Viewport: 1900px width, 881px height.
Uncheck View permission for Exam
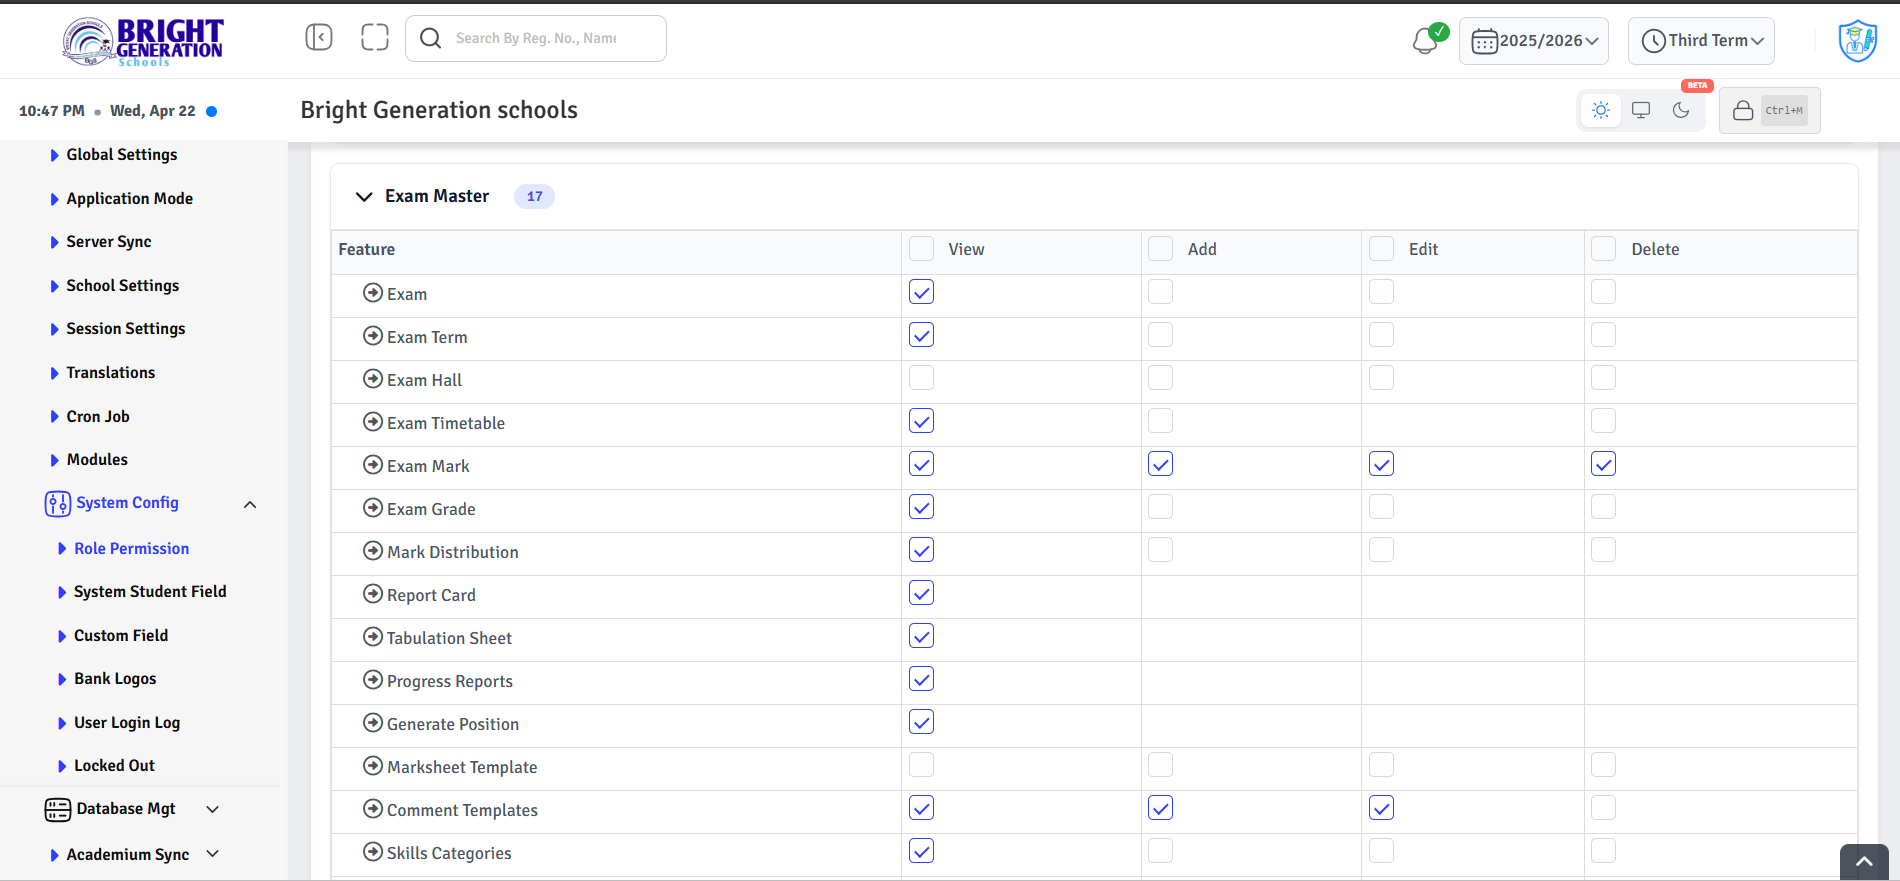pyautogui.click(x=921, y=291)
